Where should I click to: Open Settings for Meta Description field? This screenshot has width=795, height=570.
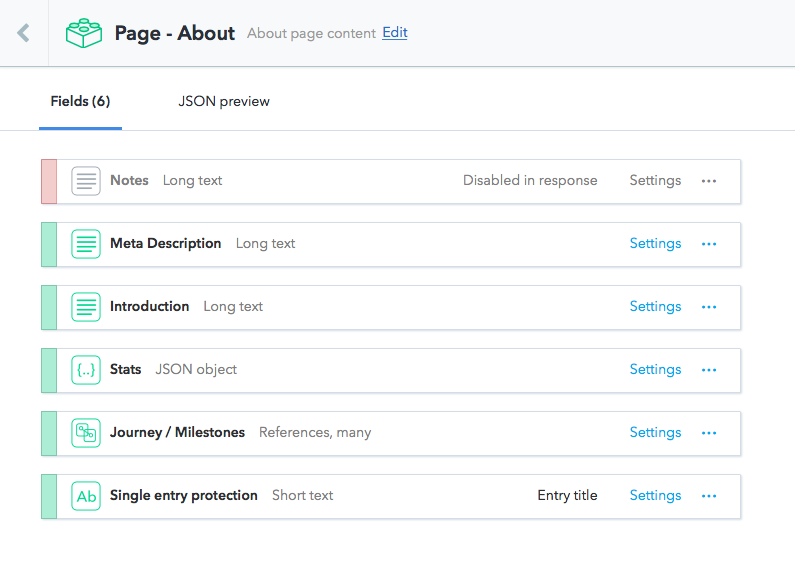[655, 243]
